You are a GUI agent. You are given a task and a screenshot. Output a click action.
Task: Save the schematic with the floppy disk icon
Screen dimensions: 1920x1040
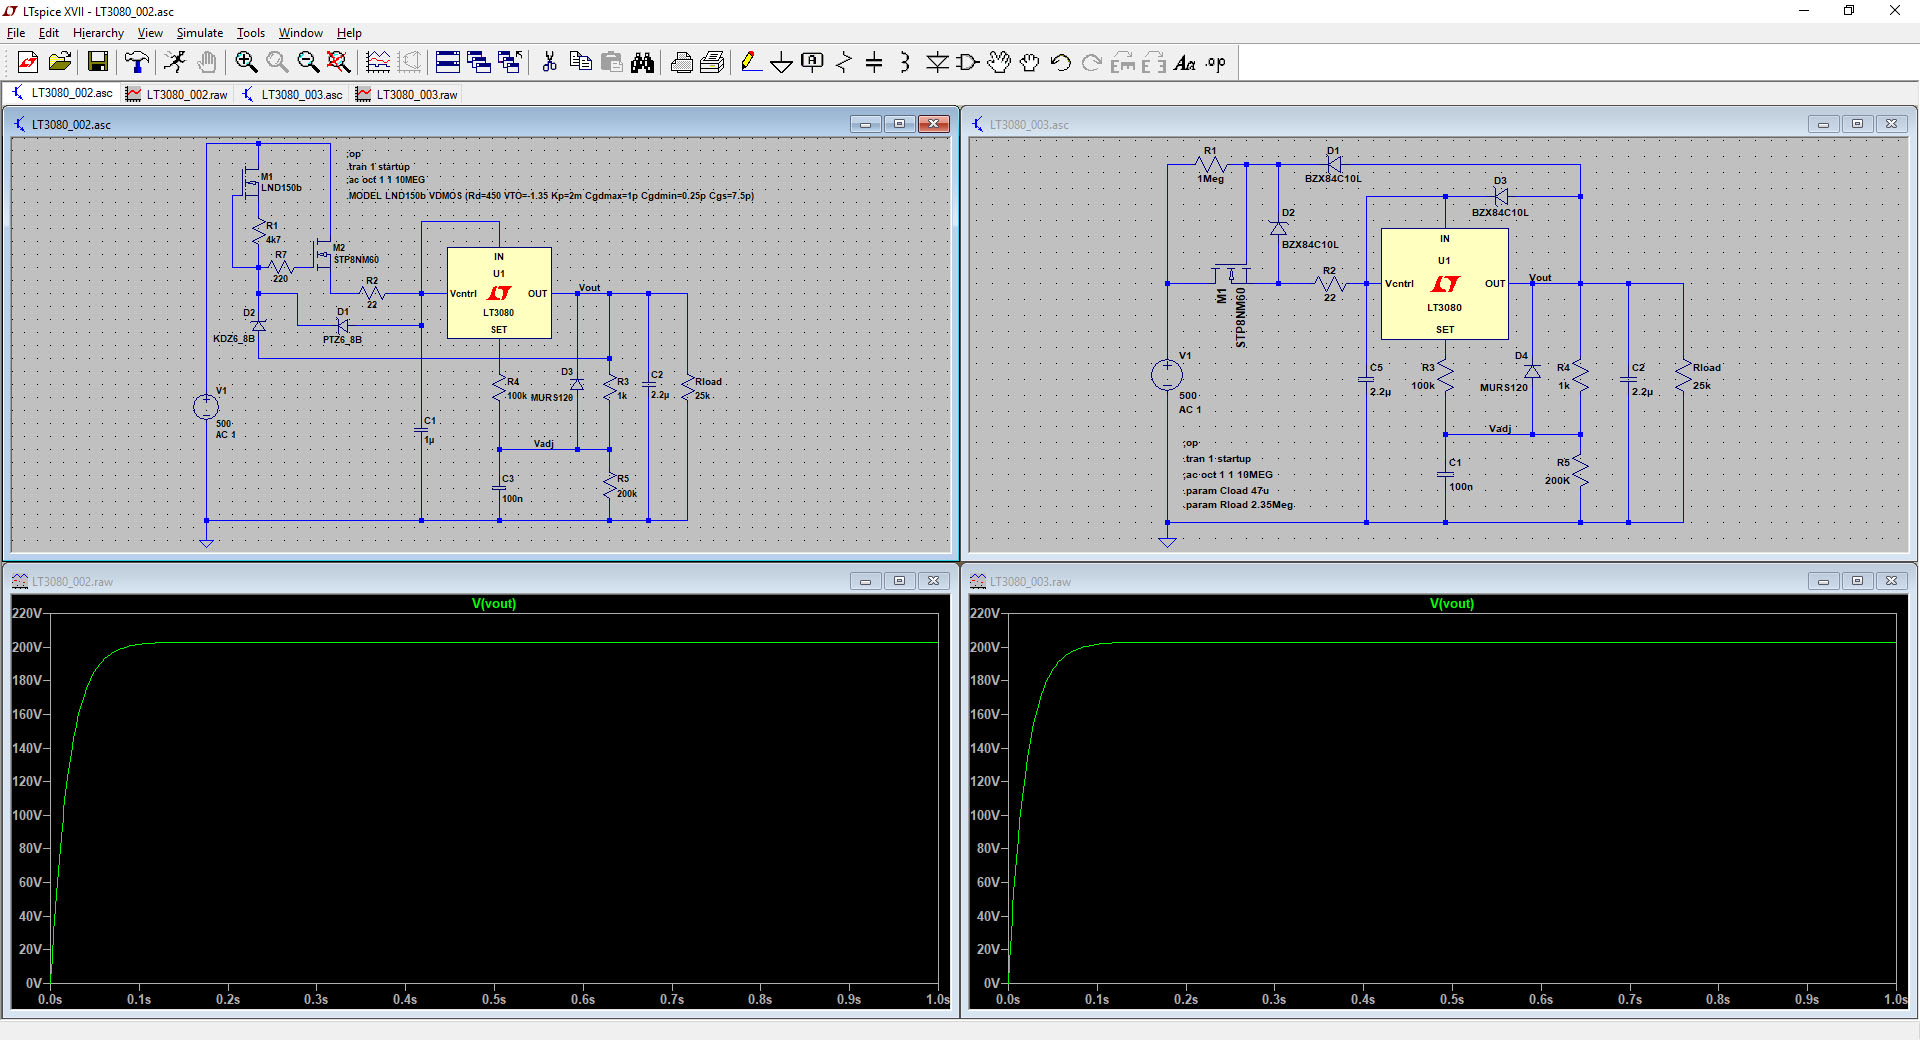(97, 63)
